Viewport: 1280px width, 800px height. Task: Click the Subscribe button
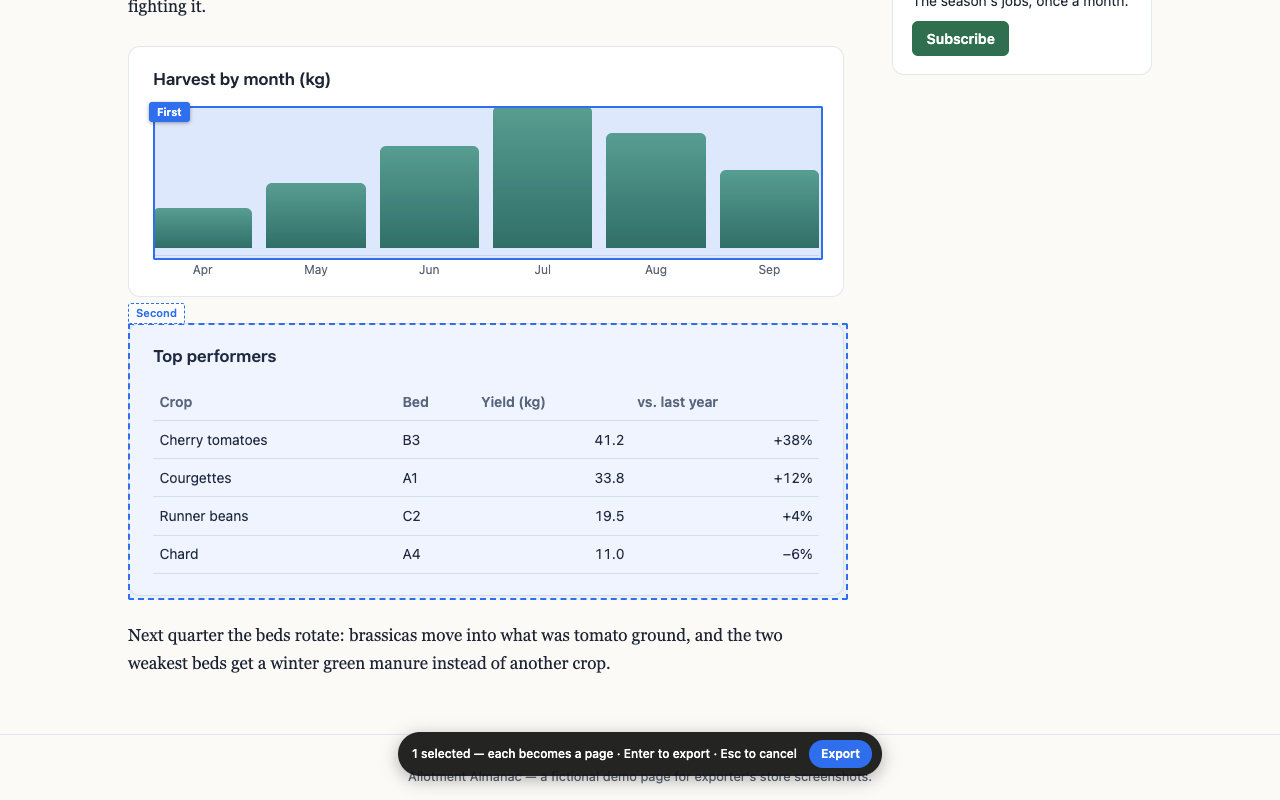point(960,39)
